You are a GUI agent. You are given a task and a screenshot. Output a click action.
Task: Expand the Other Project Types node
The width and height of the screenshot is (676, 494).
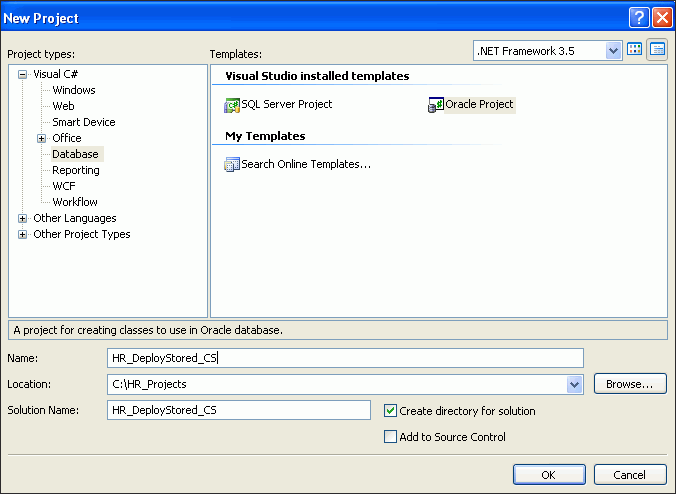[23, 234]
